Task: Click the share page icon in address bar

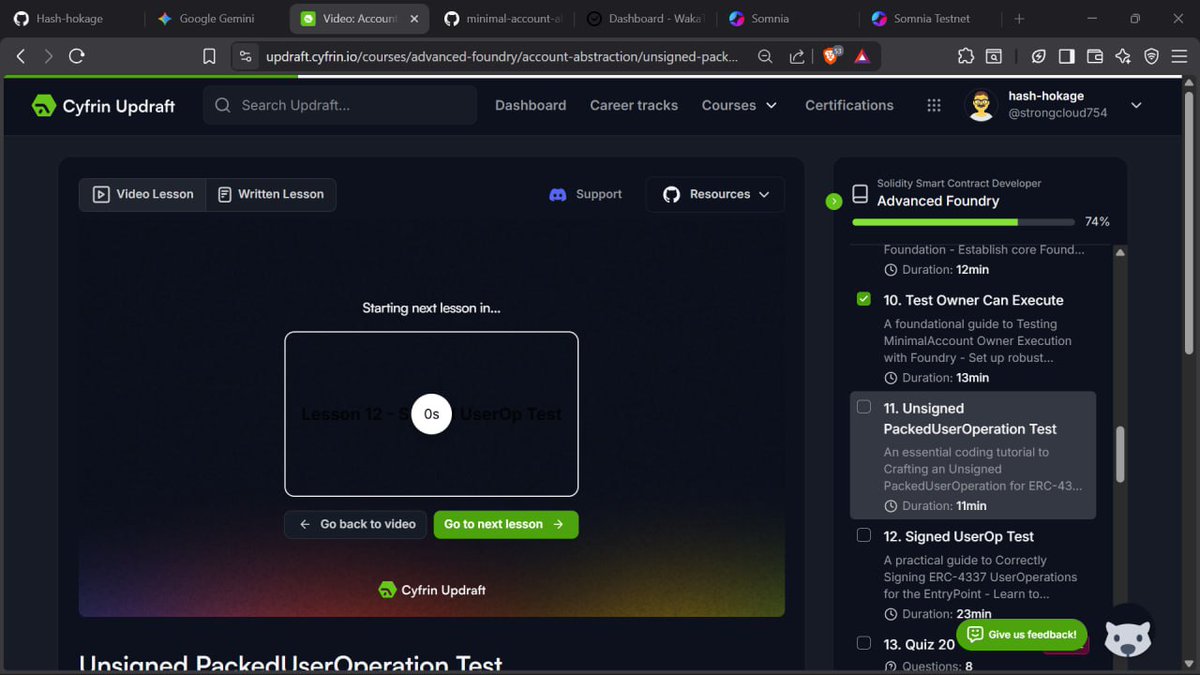Action: coord(797,57)
